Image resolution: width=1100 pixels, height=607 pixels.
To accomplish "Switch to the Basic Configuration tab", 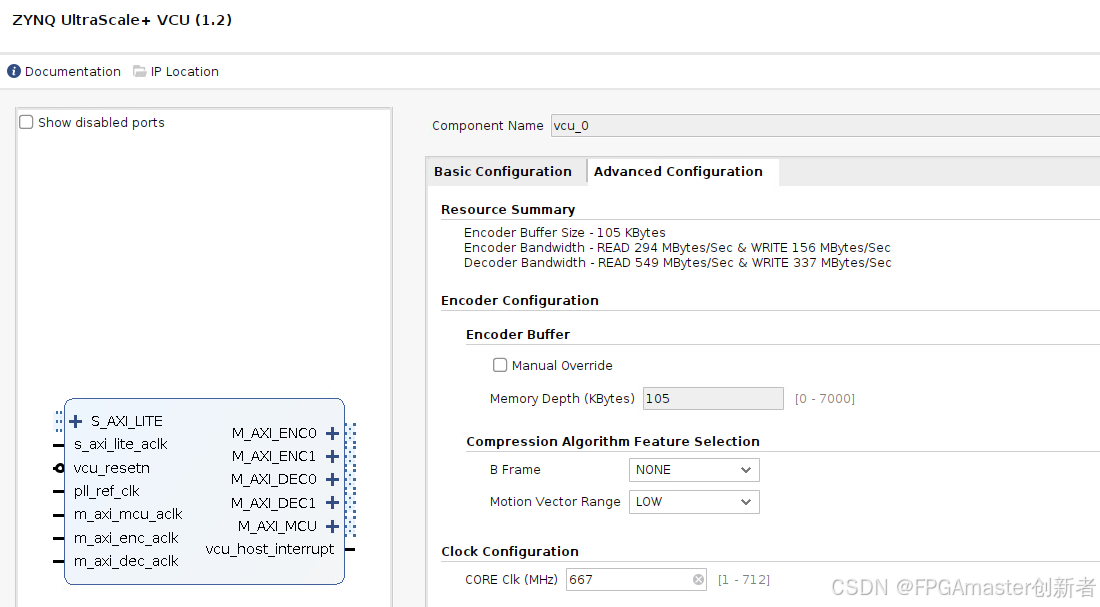I will tap(503, 171).
